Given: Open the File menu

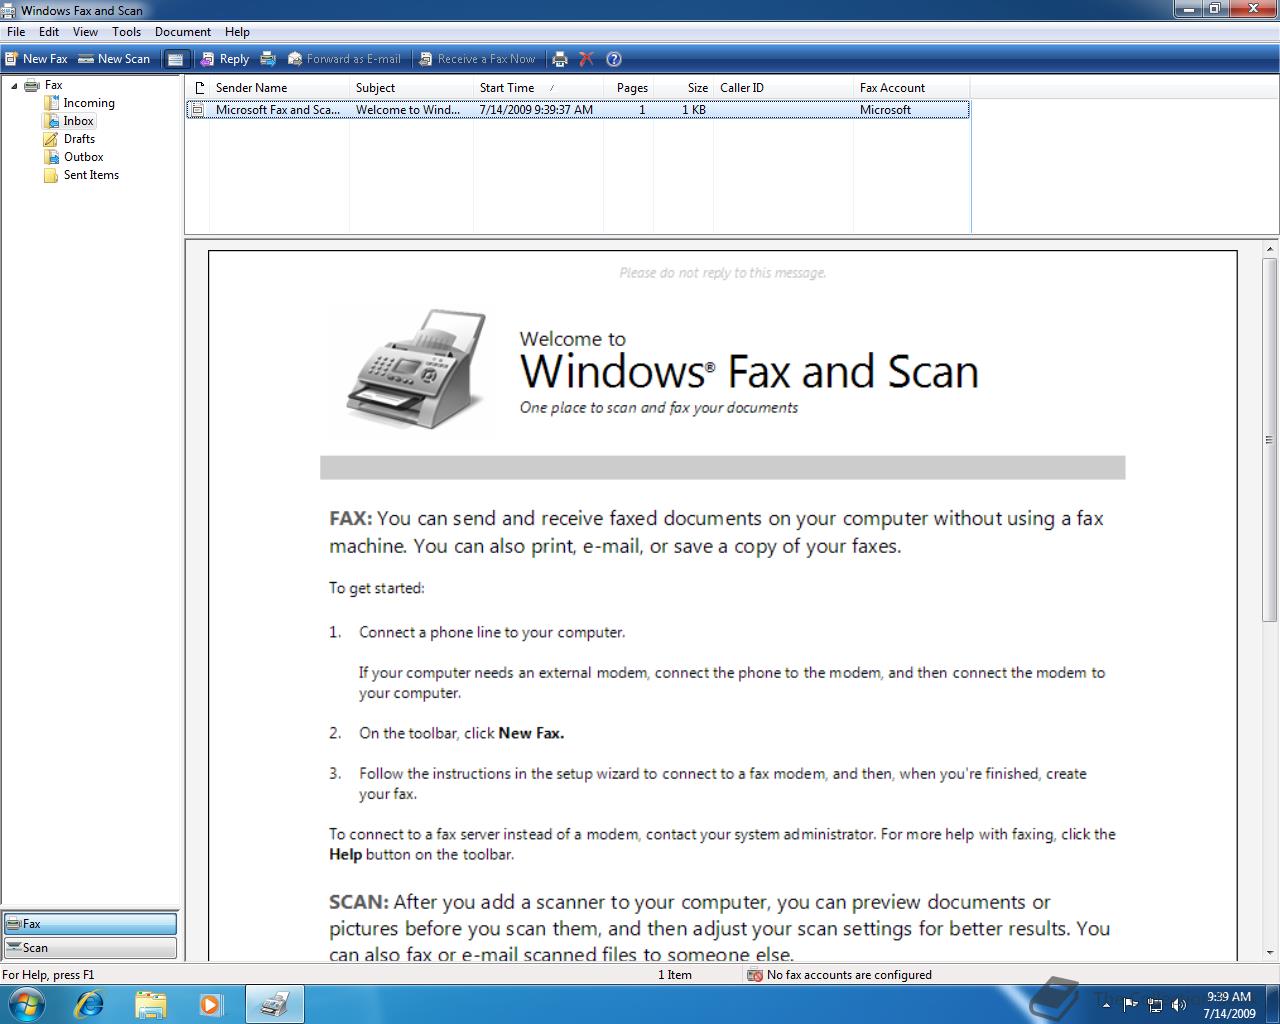Looking at the screenshot, I should coord(16,32).
